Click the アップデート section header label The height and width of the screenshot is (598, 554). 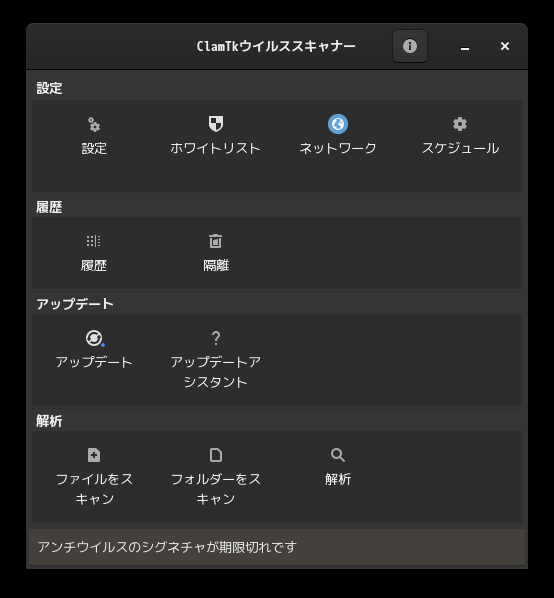[x=75, y=304]
